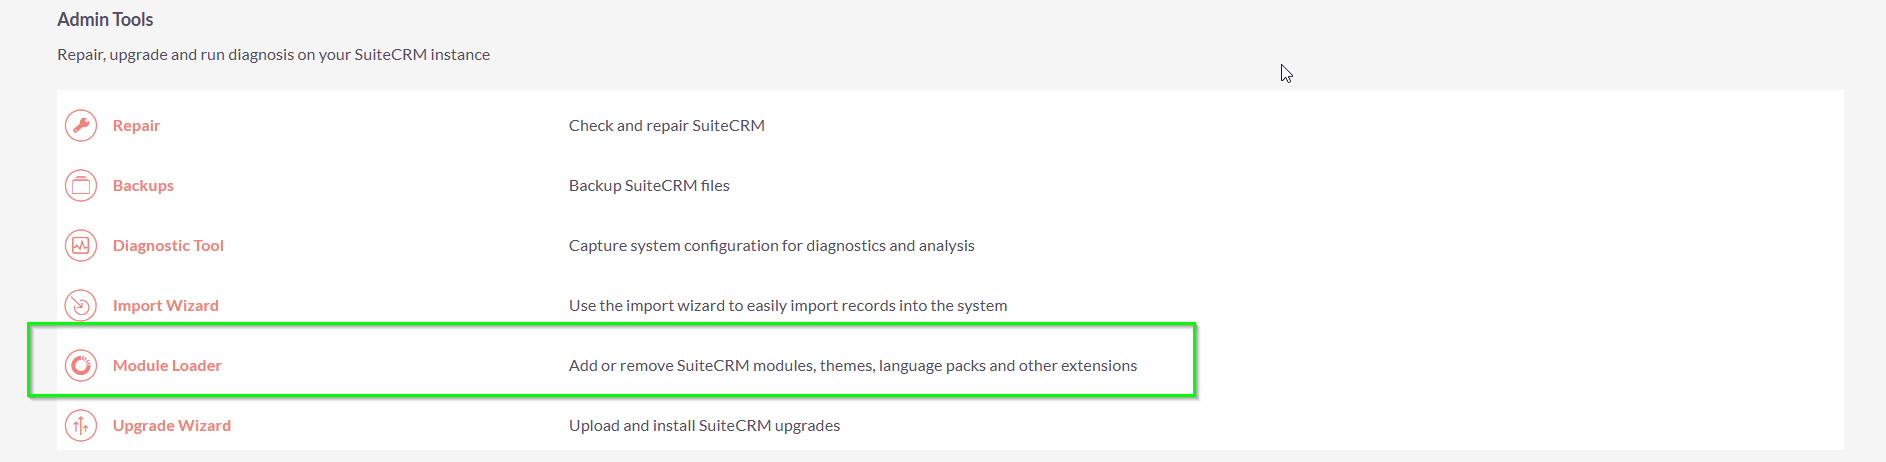Open the Backups link
The height and width of the screenshot is (462, 1886).
click(x=143, y=186)
